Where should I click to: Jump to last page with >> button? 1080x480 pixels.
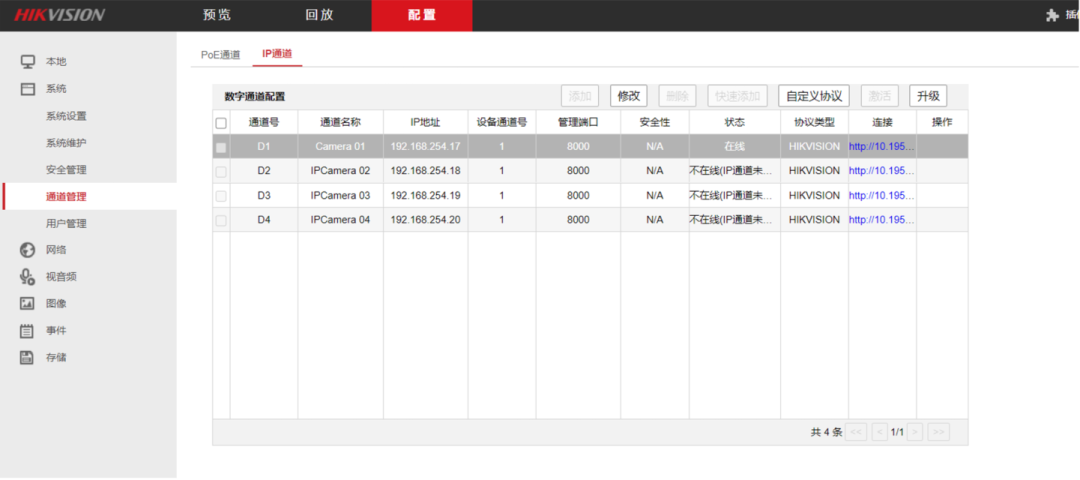tap(938, 432)
